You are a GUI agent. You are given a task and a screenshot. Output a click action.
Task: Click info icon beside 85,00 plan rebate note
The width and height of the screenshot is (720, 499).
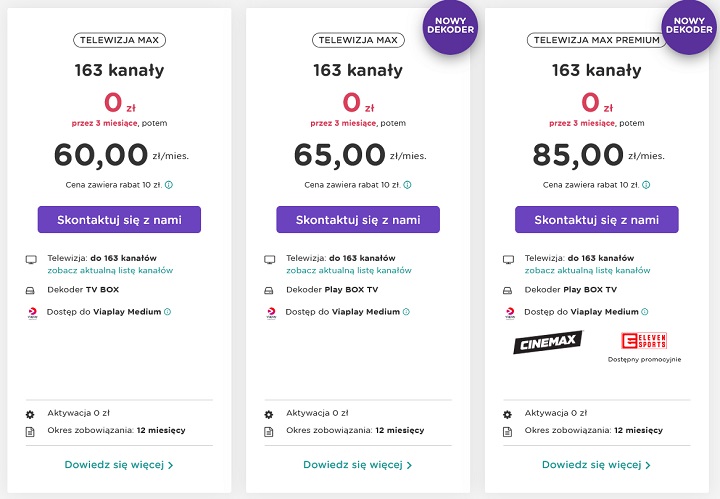(647, 185)
